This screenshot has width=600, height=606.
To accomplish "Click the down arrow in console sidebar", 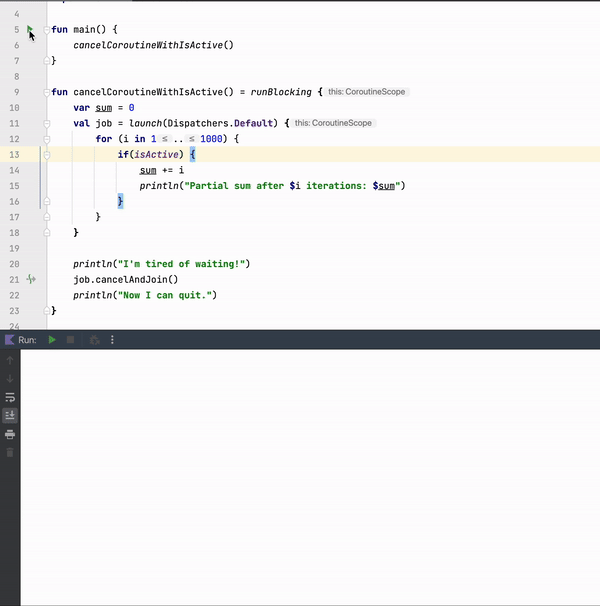I will [x=10, y=378].
